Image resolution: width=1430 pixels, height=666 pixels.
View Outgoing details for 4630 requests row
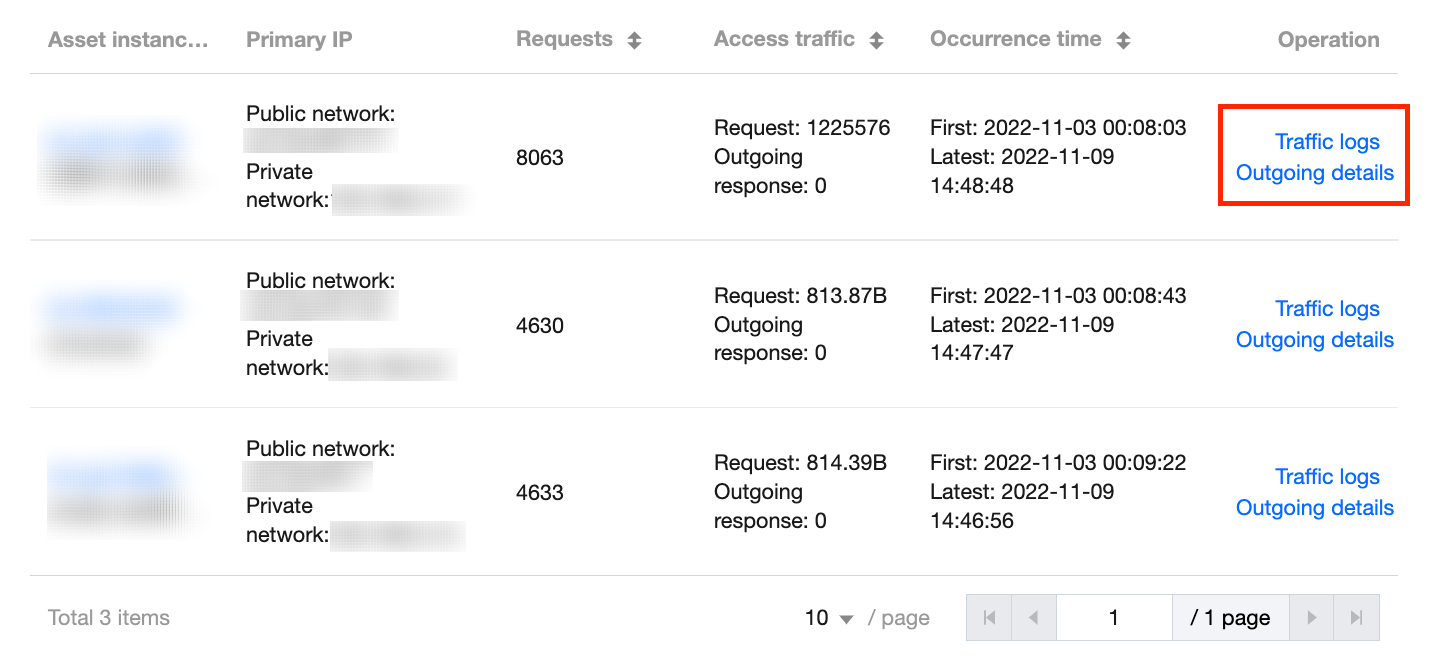click(1314, 340)
